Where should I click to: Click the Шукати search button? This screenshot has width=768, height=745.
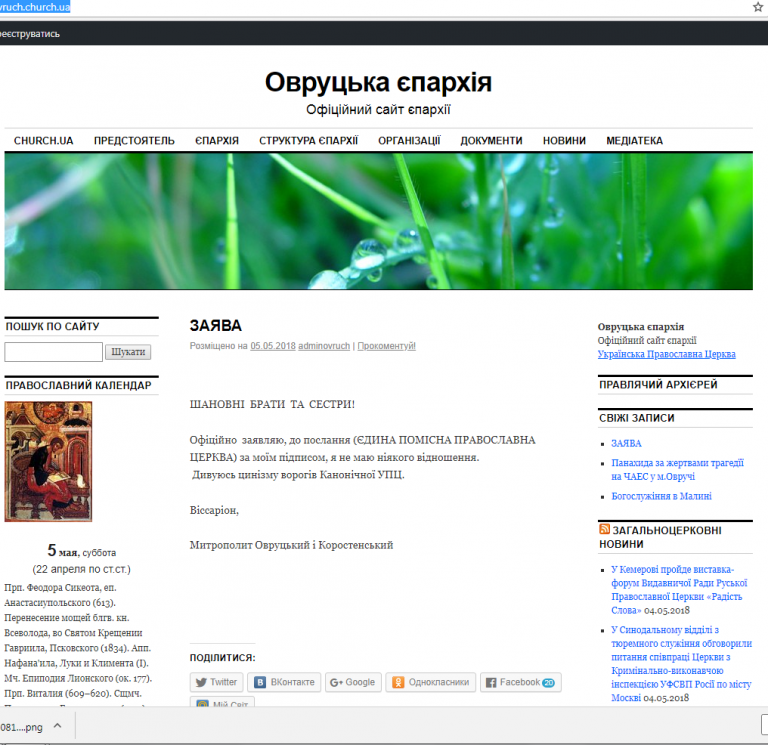point(128,352)
